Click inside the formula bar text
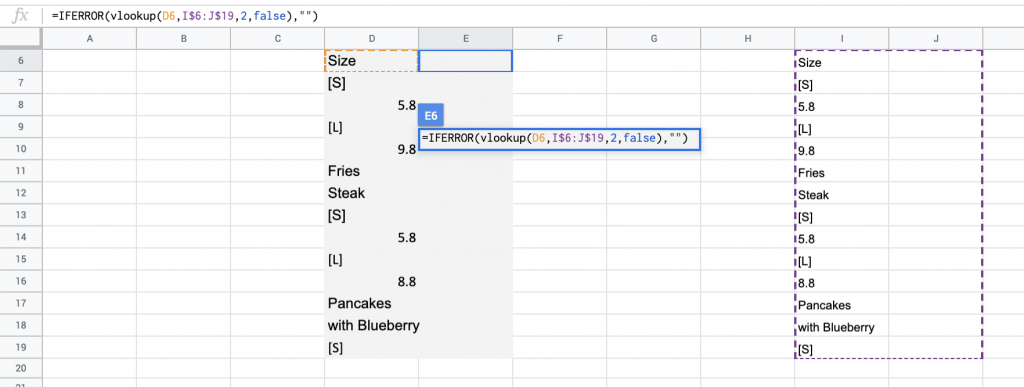 click(184, 16)
